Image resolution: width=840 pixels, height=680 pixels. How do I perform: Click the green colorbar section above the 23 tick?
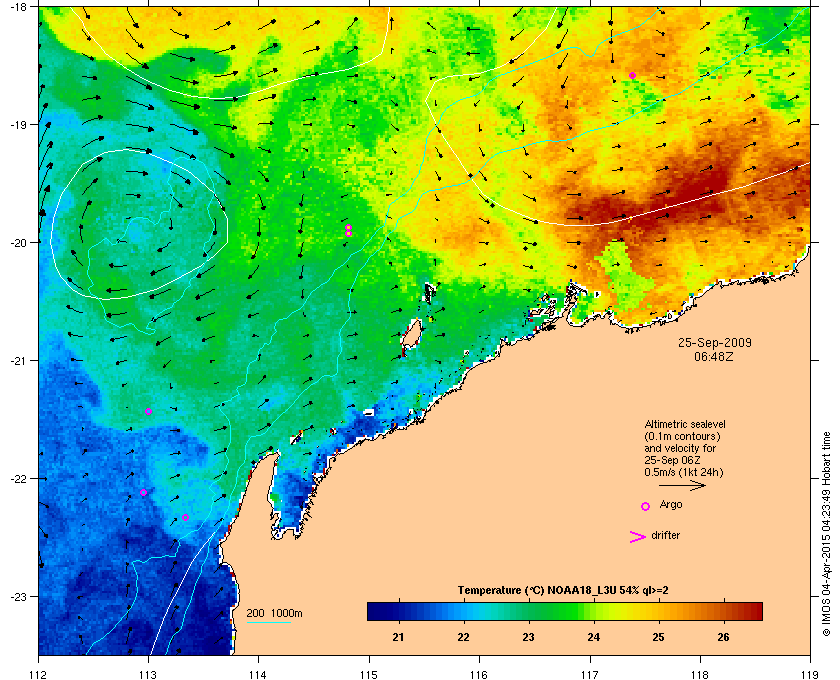(x=529, y=611)
